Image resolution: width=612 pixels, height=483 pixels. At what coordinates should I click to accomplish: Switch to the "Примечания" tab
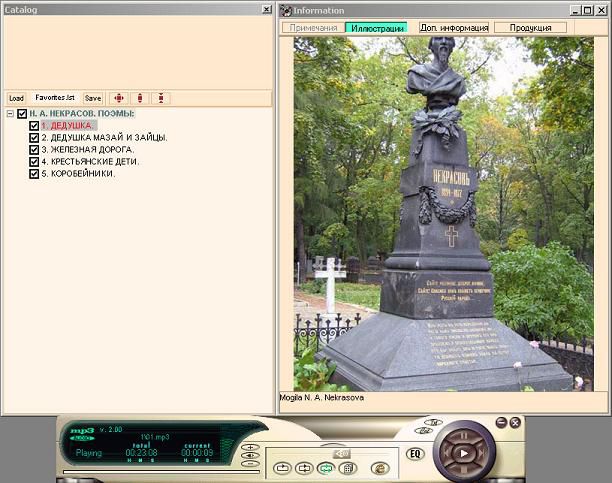[x=314, y=28]
